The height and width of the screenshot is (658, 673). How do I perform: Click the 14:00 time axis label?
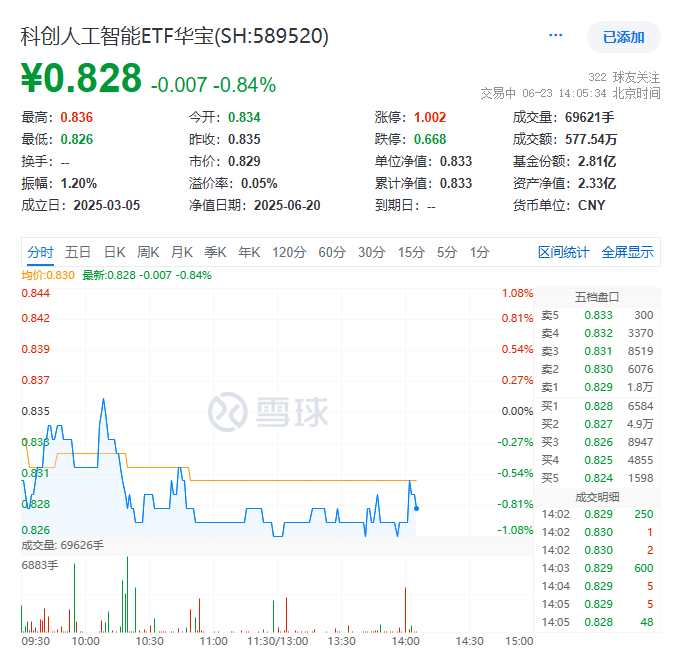pos(405,641)
